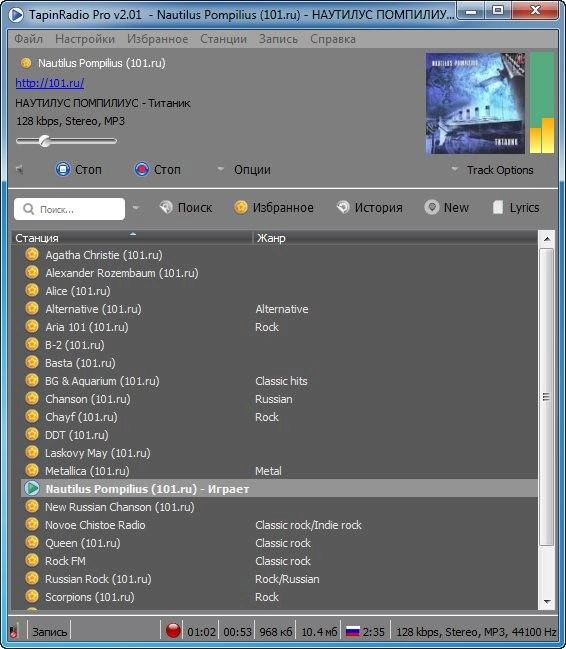566x649 pixels.
Task: Click the green play icon for Nautilus Pompilius
Action: coord(32,488)
